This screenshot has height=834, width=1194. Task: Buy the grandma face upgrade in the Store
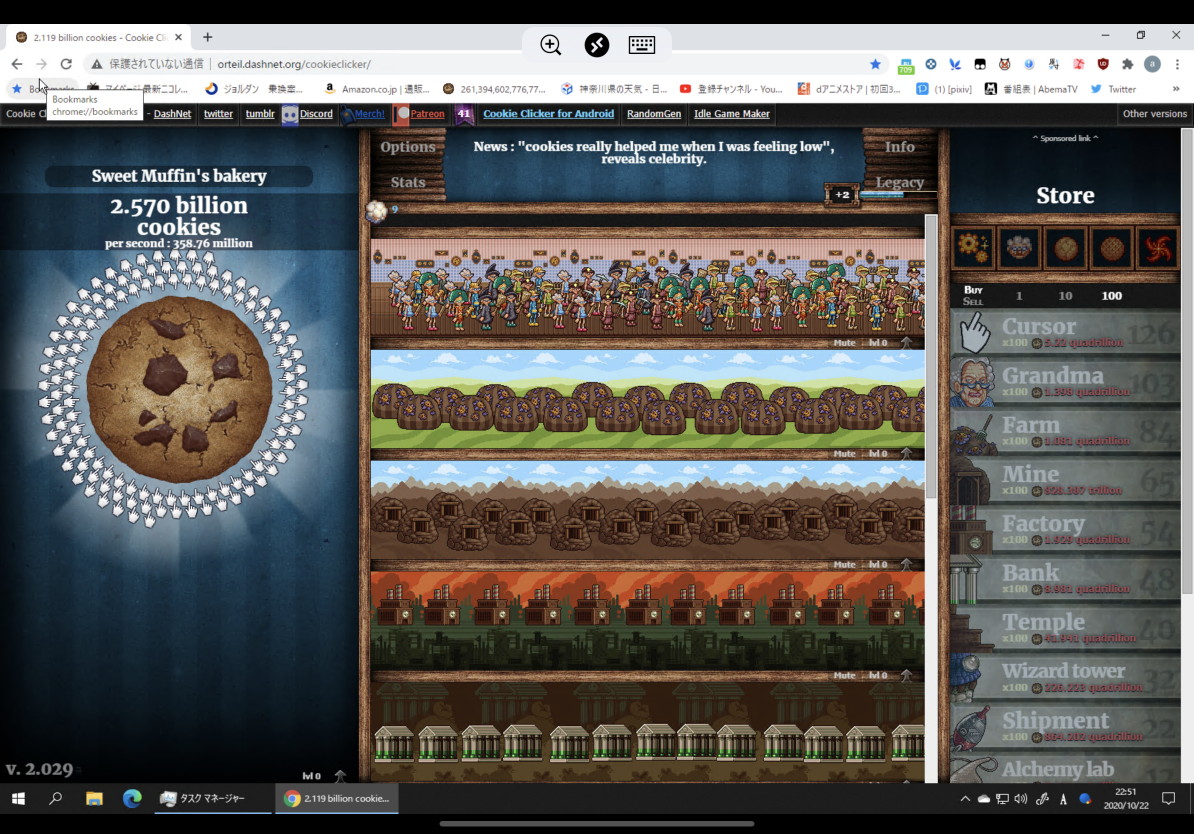click(1019, 248)
